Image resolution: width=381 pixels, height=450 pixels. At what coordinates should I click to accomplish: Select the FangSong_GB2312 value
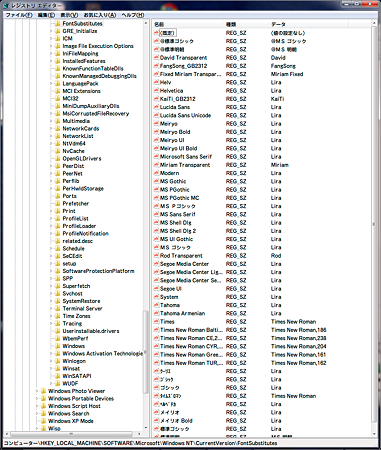pos(183,66)
